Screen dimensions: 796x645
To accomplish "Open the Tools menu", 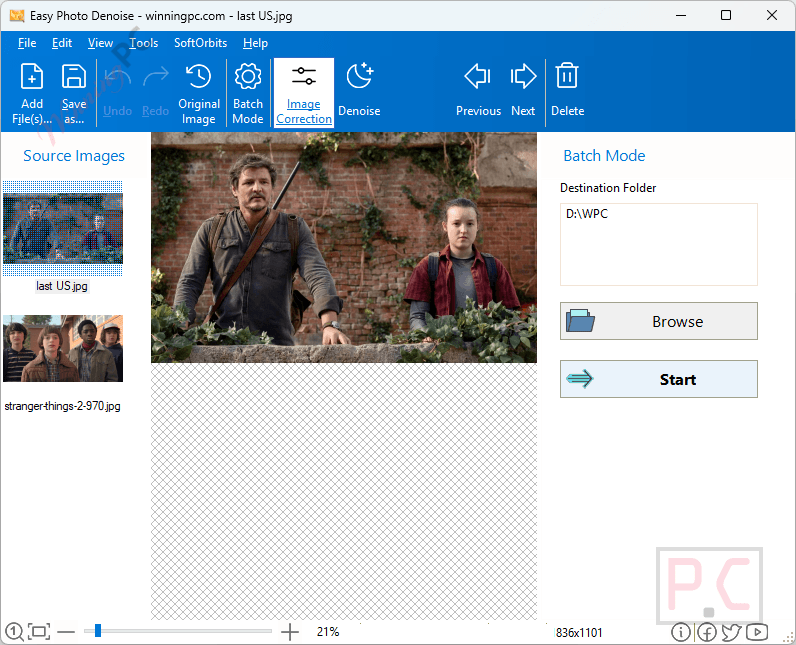I will [144, 43].
